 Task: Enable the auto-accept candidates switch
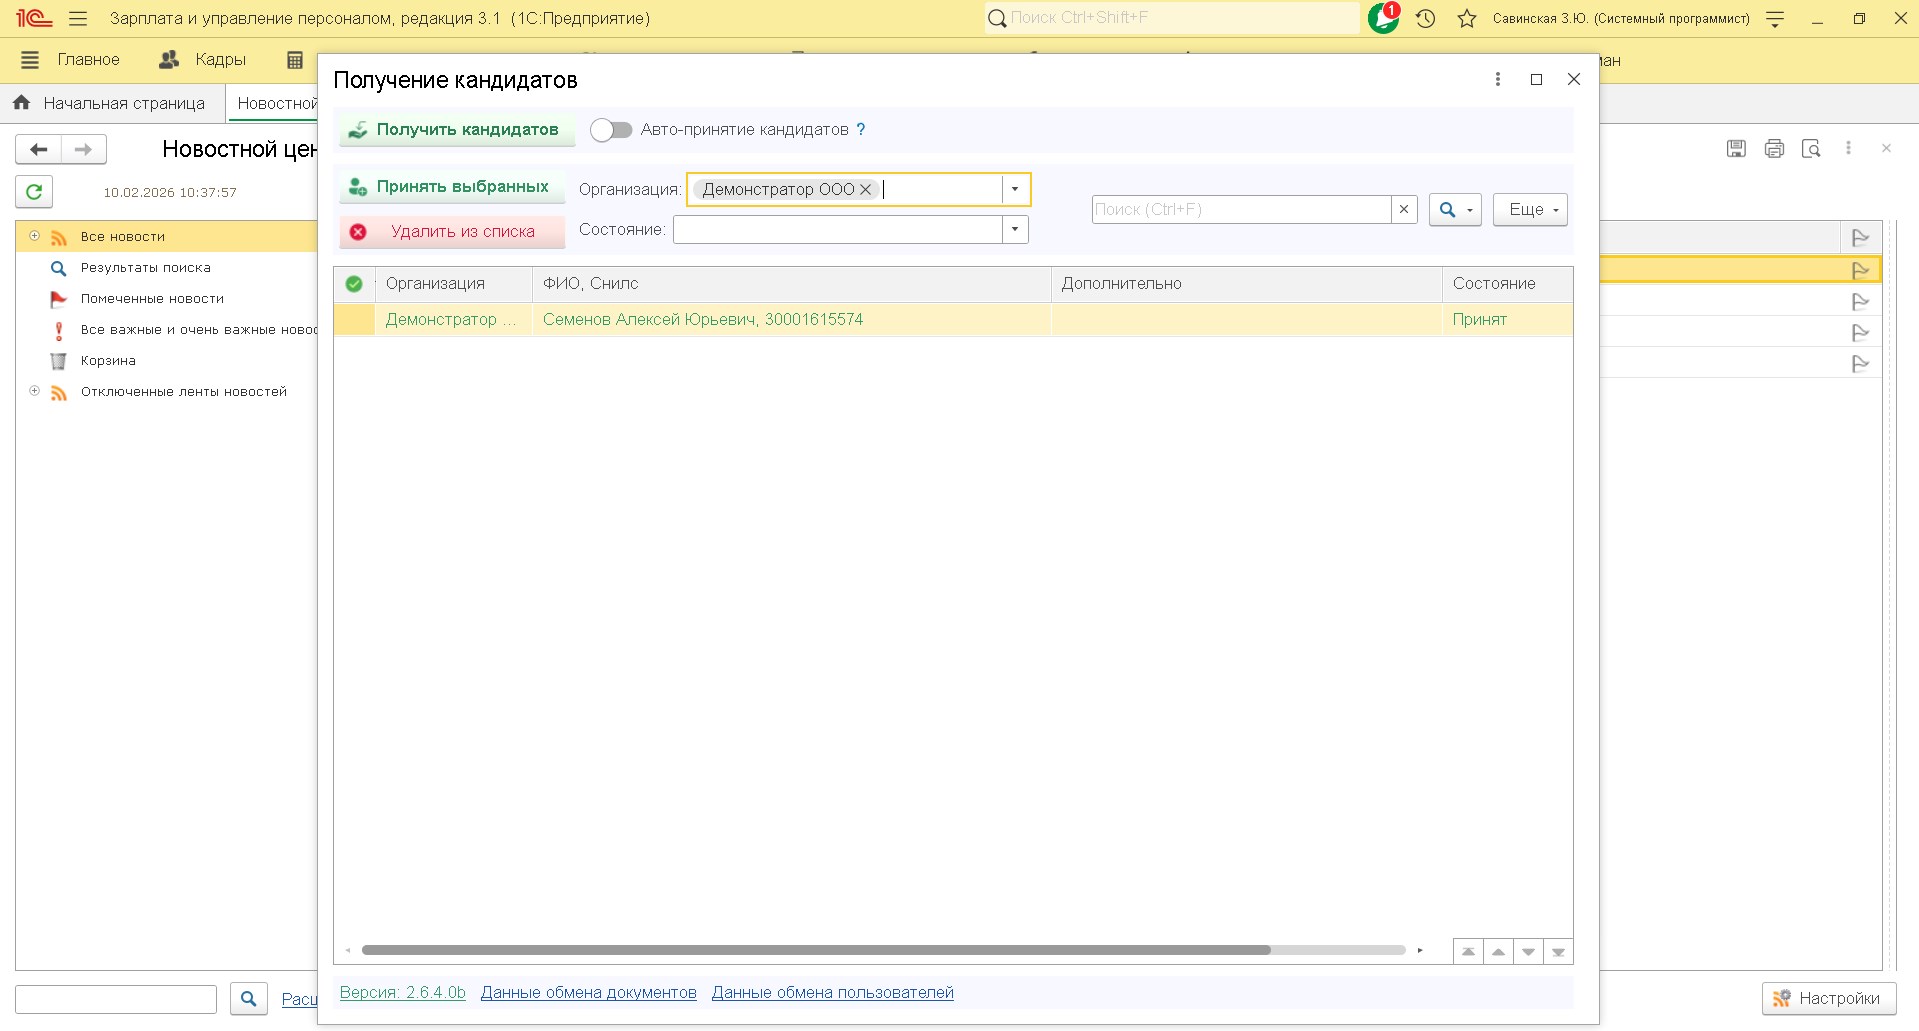click(x=611, y=130)
